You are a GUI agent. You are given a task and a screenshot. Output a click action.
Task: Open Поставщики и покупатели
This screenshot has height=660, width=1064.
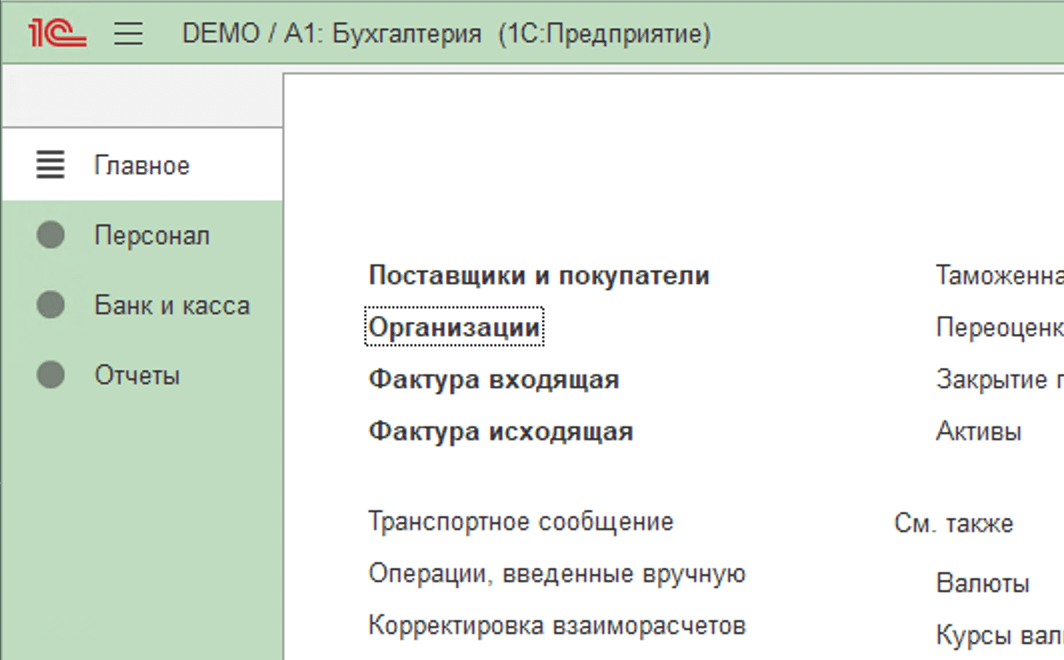pyautogui.click(x=539, y=276)
